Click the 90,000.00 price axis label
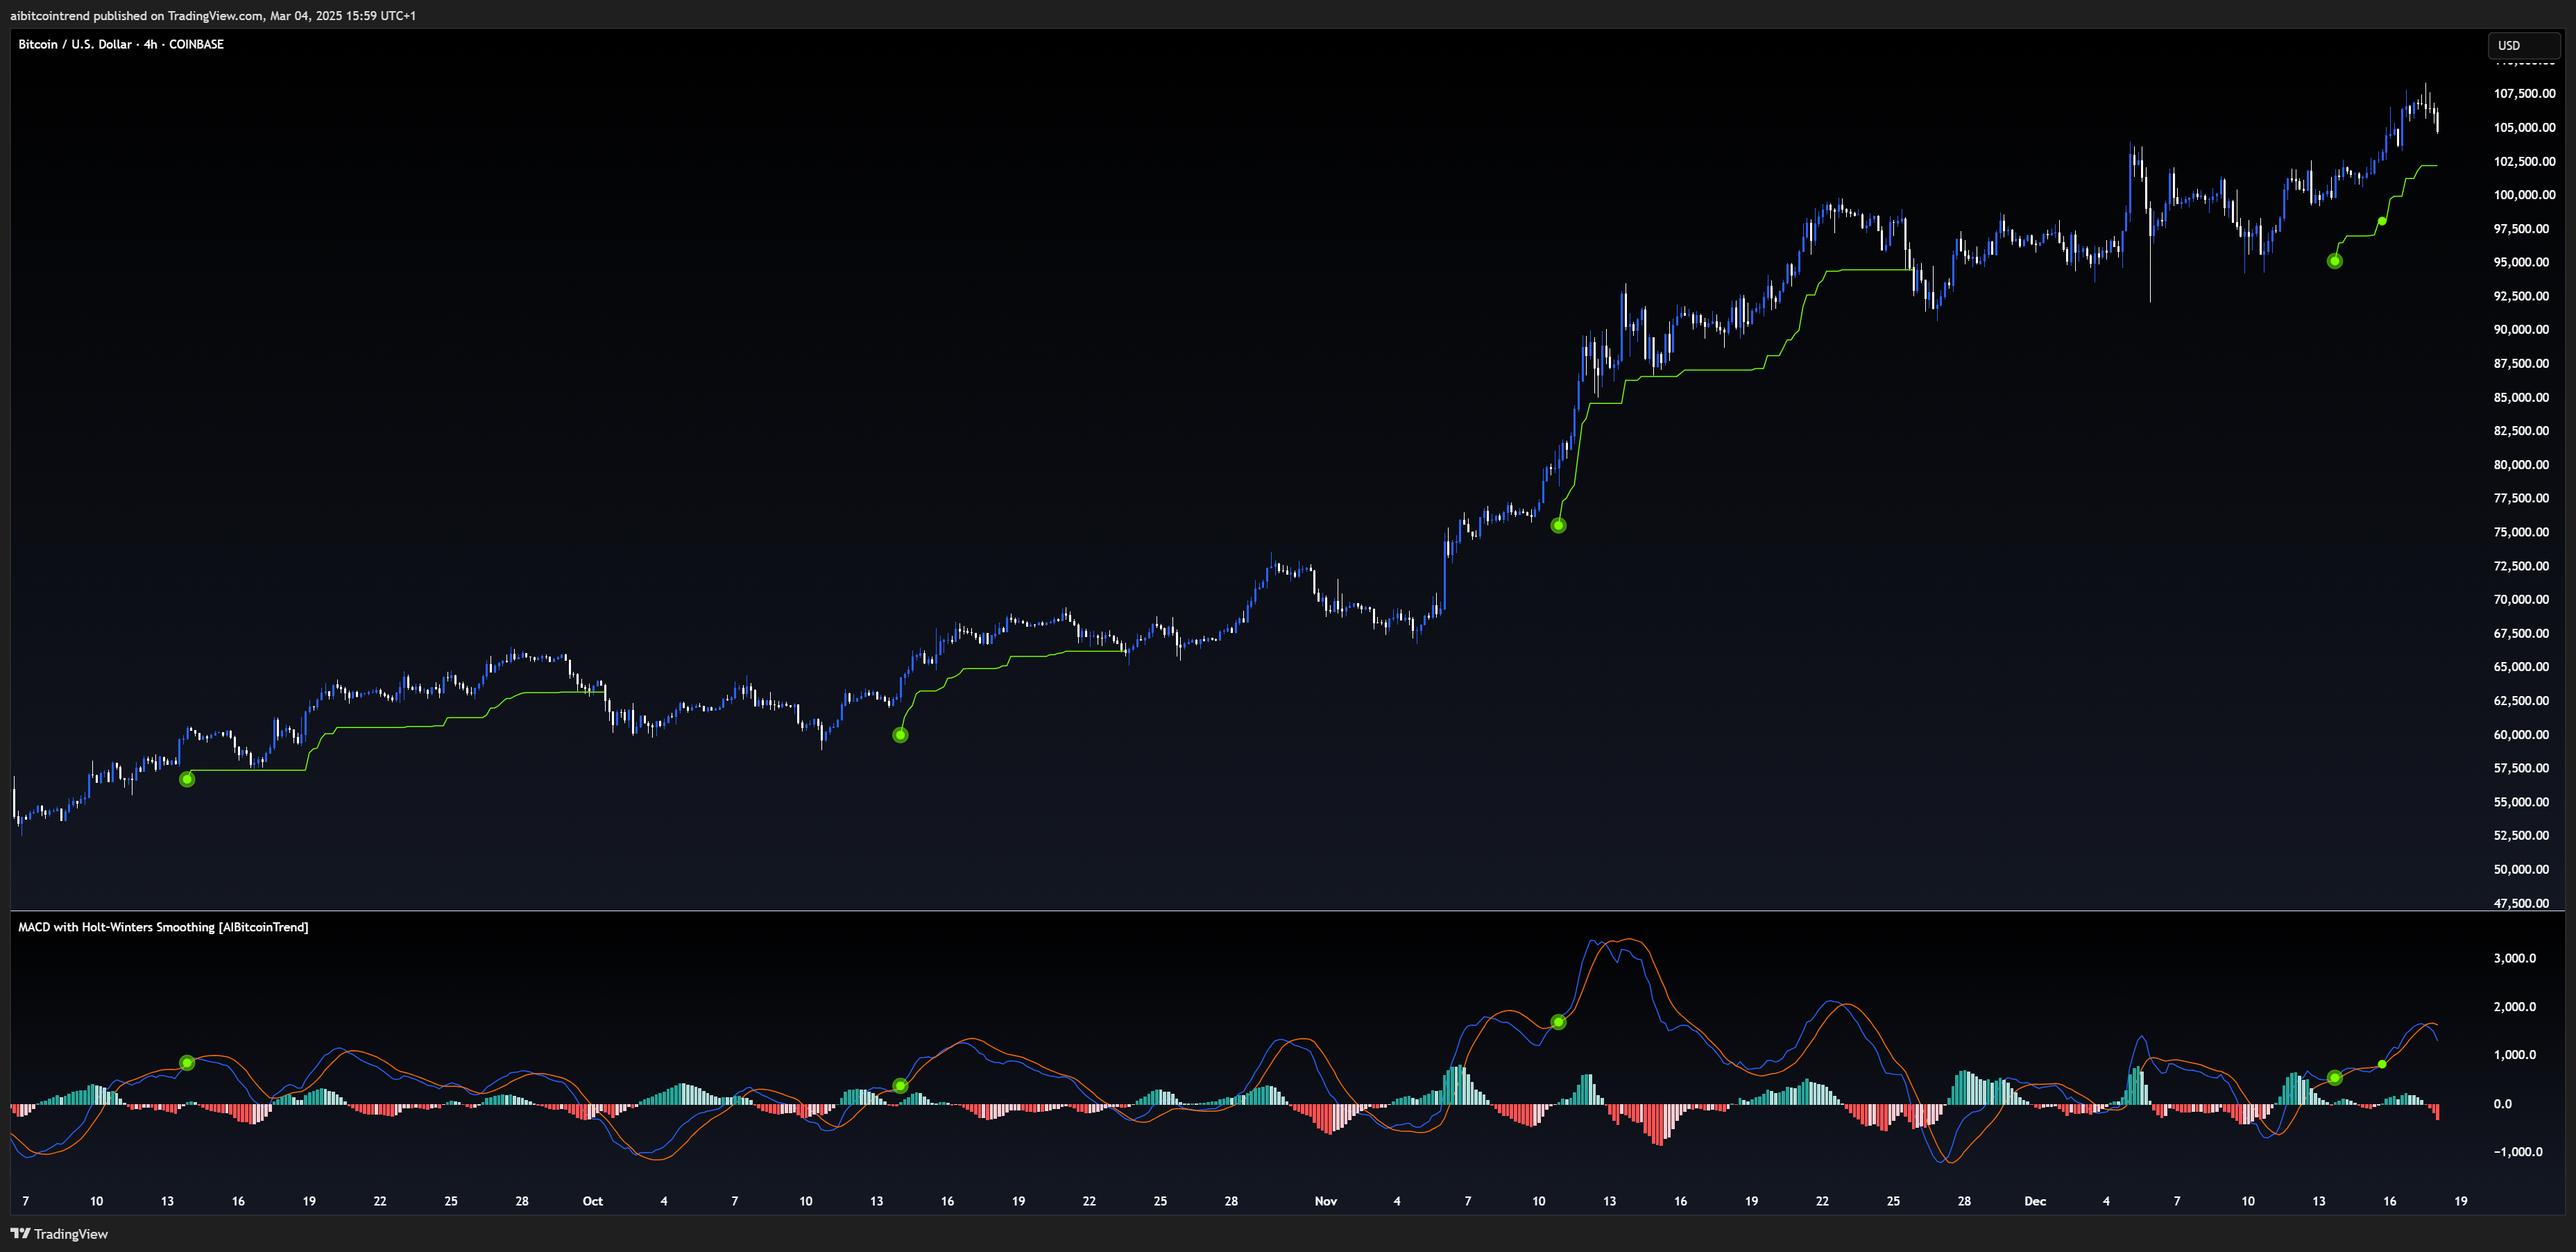2576x1252 pixels. 2521,329
